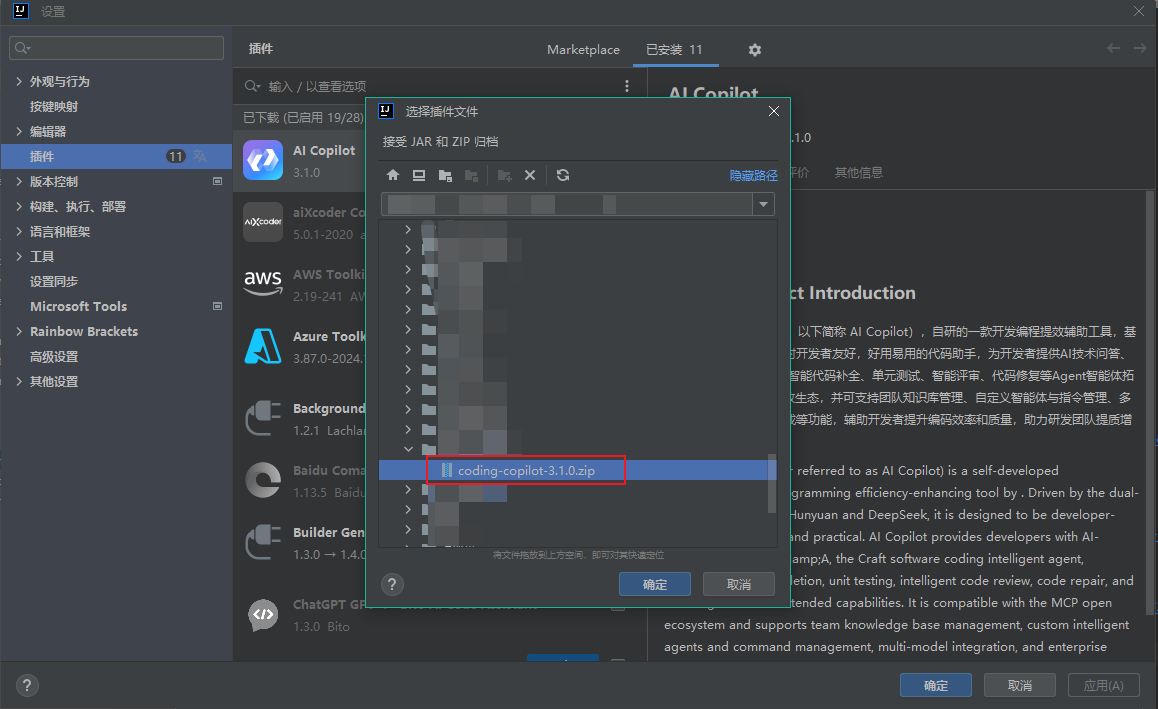
Task: Expand the 其他设置 settings section
Action: [x=19, y=381]
